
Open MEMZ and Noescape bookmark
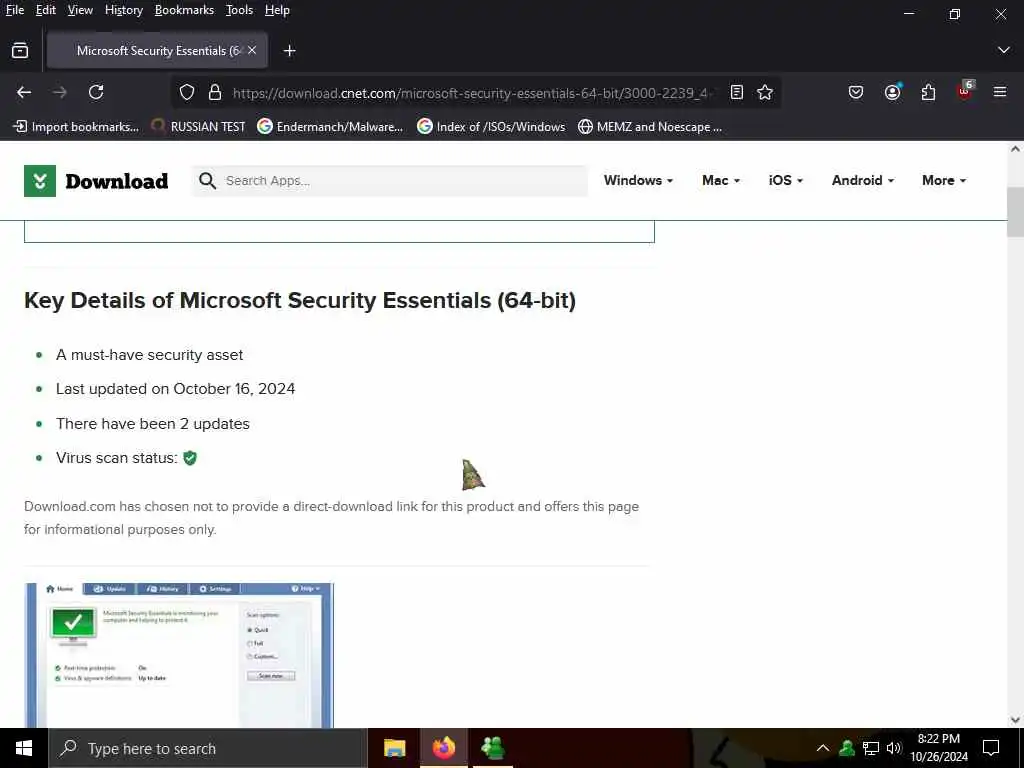(650, 127)
